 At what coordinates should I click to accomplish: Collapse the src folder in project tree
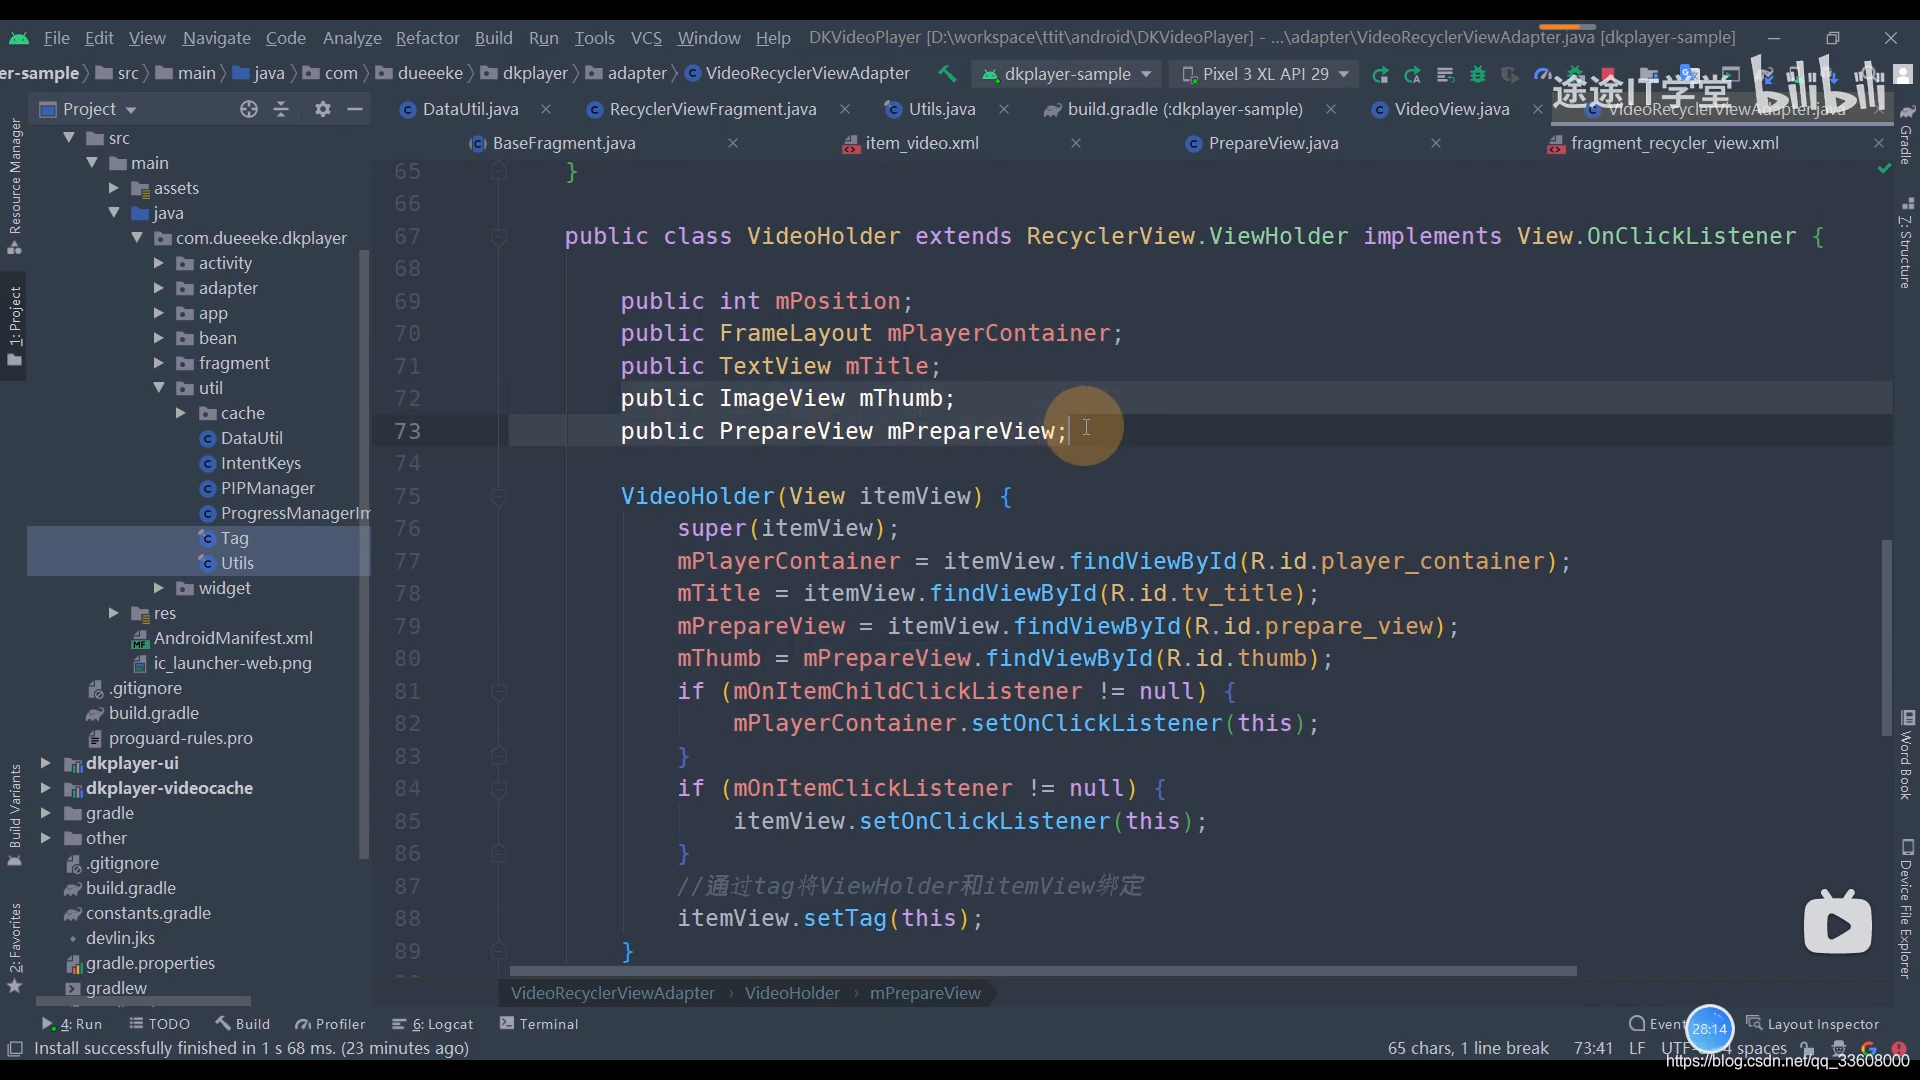pyautogui.click(x=69, y=138)
